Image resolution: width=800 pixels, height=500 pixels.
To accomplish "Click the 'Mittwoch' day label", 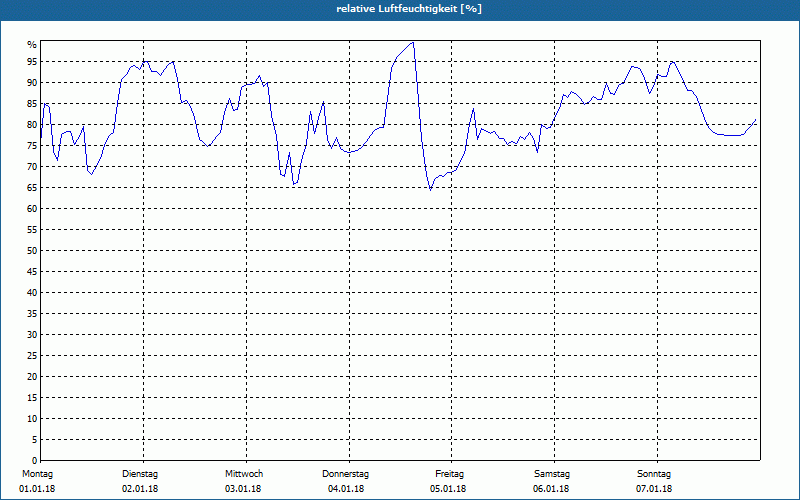I will 244,474.
